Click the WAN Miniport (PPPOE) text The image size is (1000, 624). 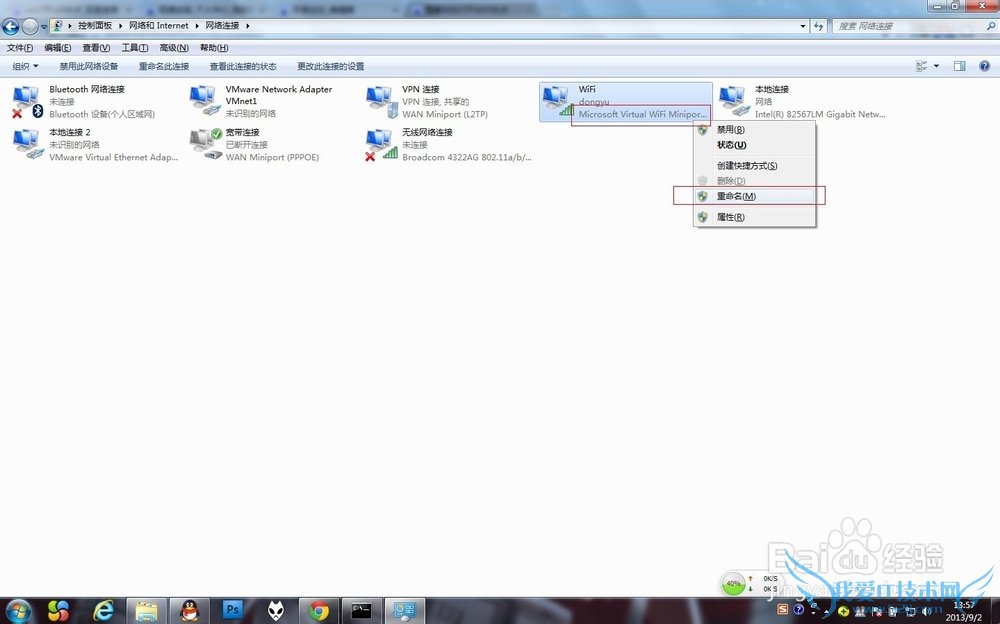tap(272, 157)
